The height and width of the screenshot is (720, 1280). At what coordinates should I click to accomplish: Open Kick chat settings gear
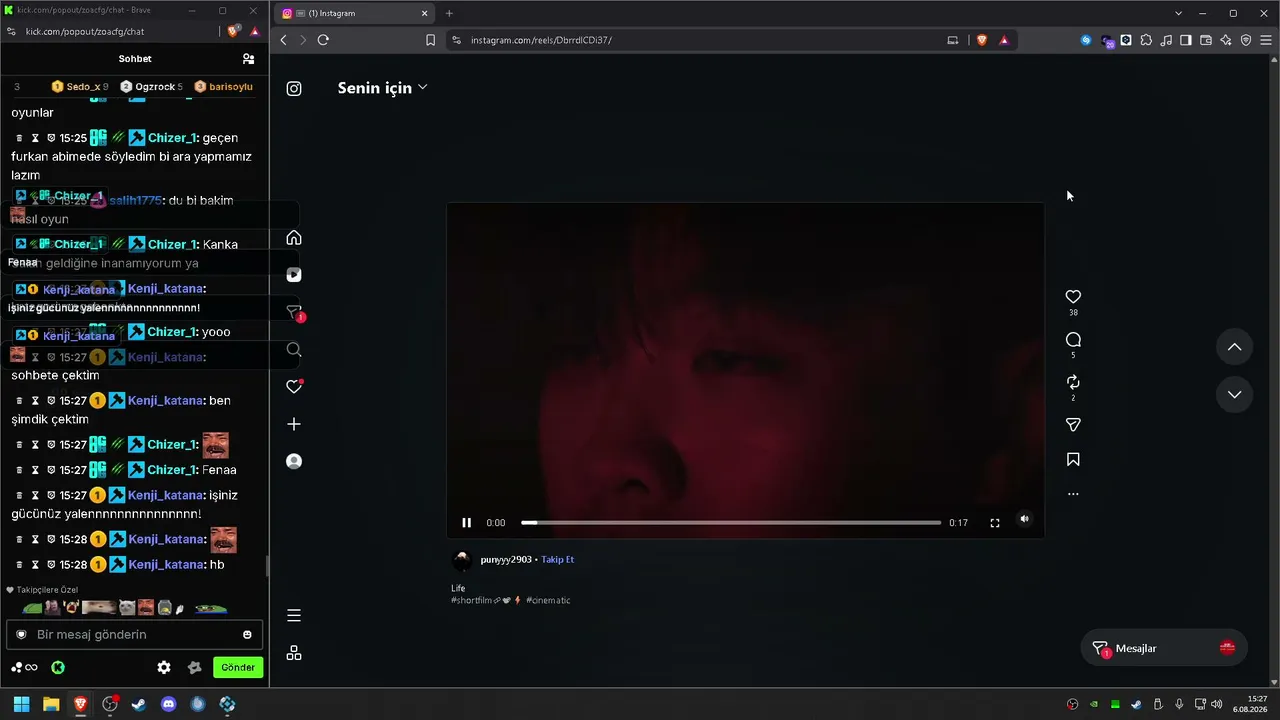click(164, 667)
